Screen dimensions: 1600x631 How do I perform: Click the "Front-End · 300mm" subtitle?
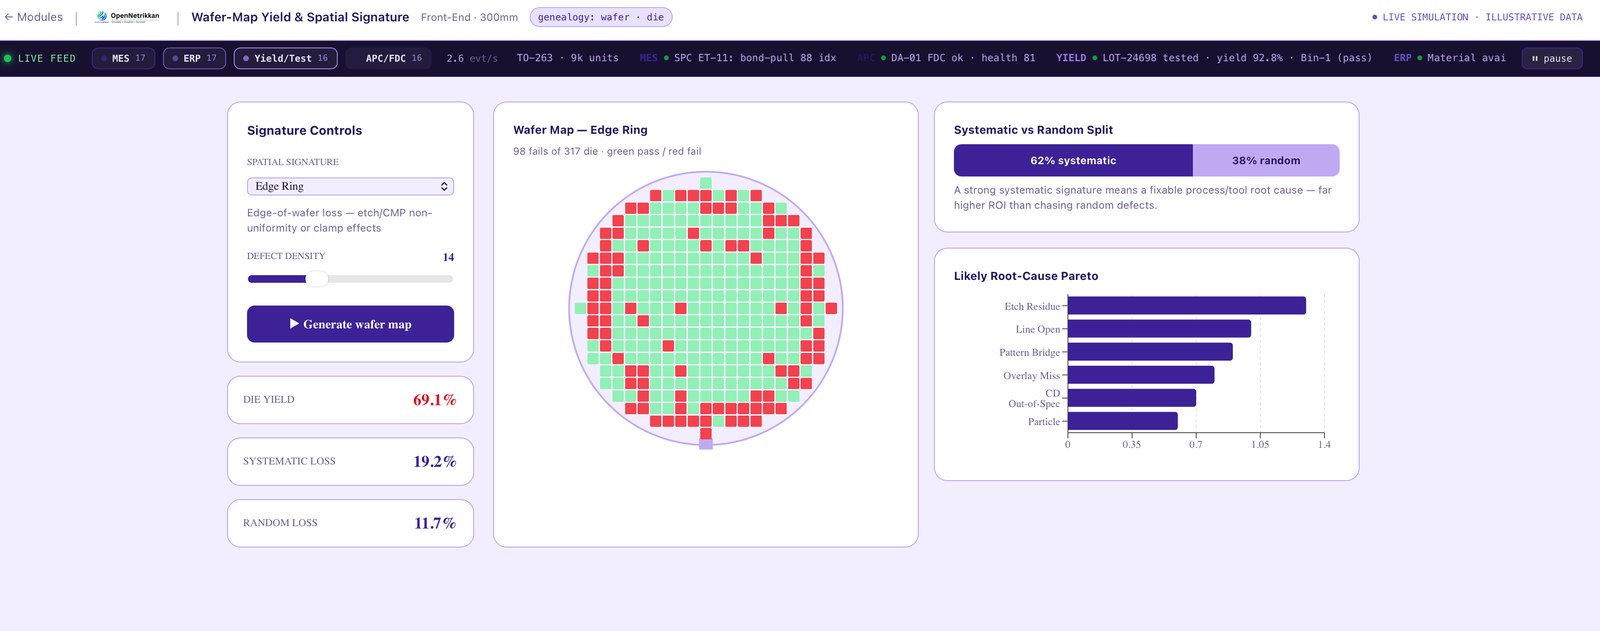click(x=469, y=17)
